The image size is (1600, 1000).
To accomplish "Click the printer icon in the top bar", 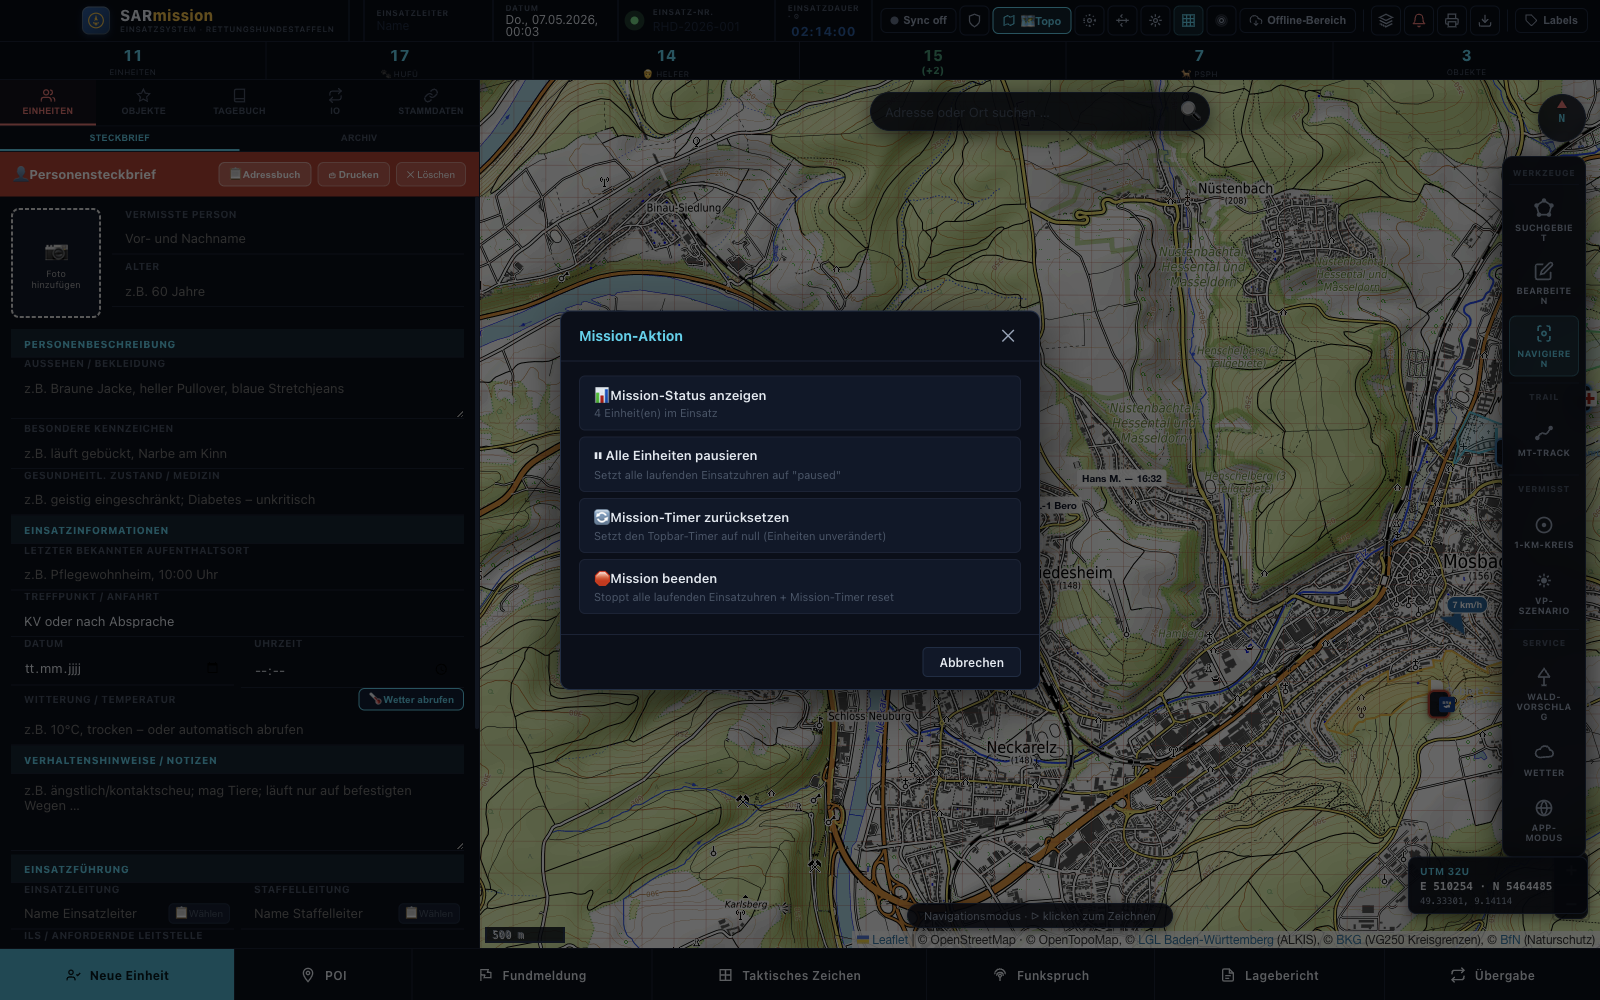I will (1452, 20).
